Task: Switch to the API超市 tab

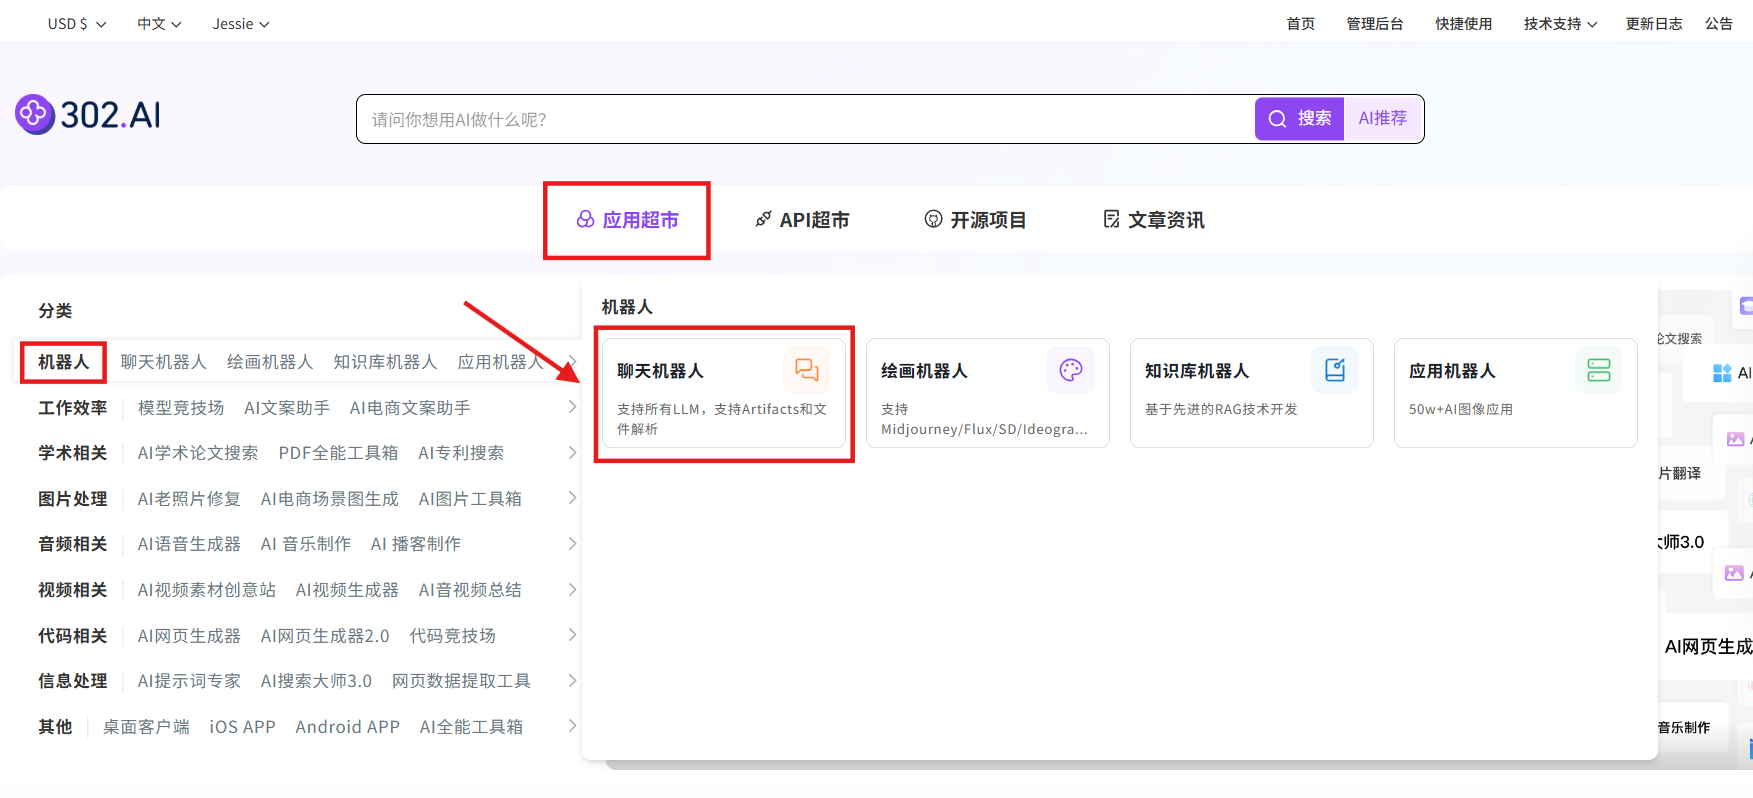Action: pos(802,220)
